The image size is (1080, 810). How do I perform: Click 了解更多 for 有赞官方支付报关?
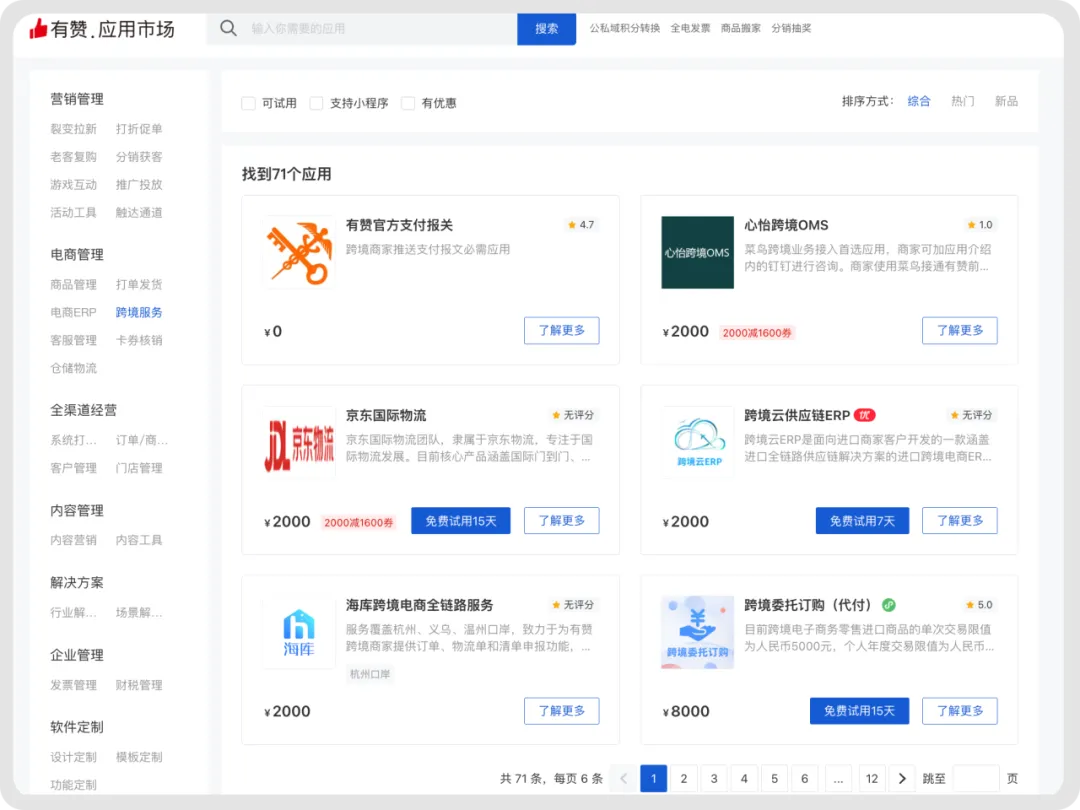pyautogui.click(x=561, y=331)
